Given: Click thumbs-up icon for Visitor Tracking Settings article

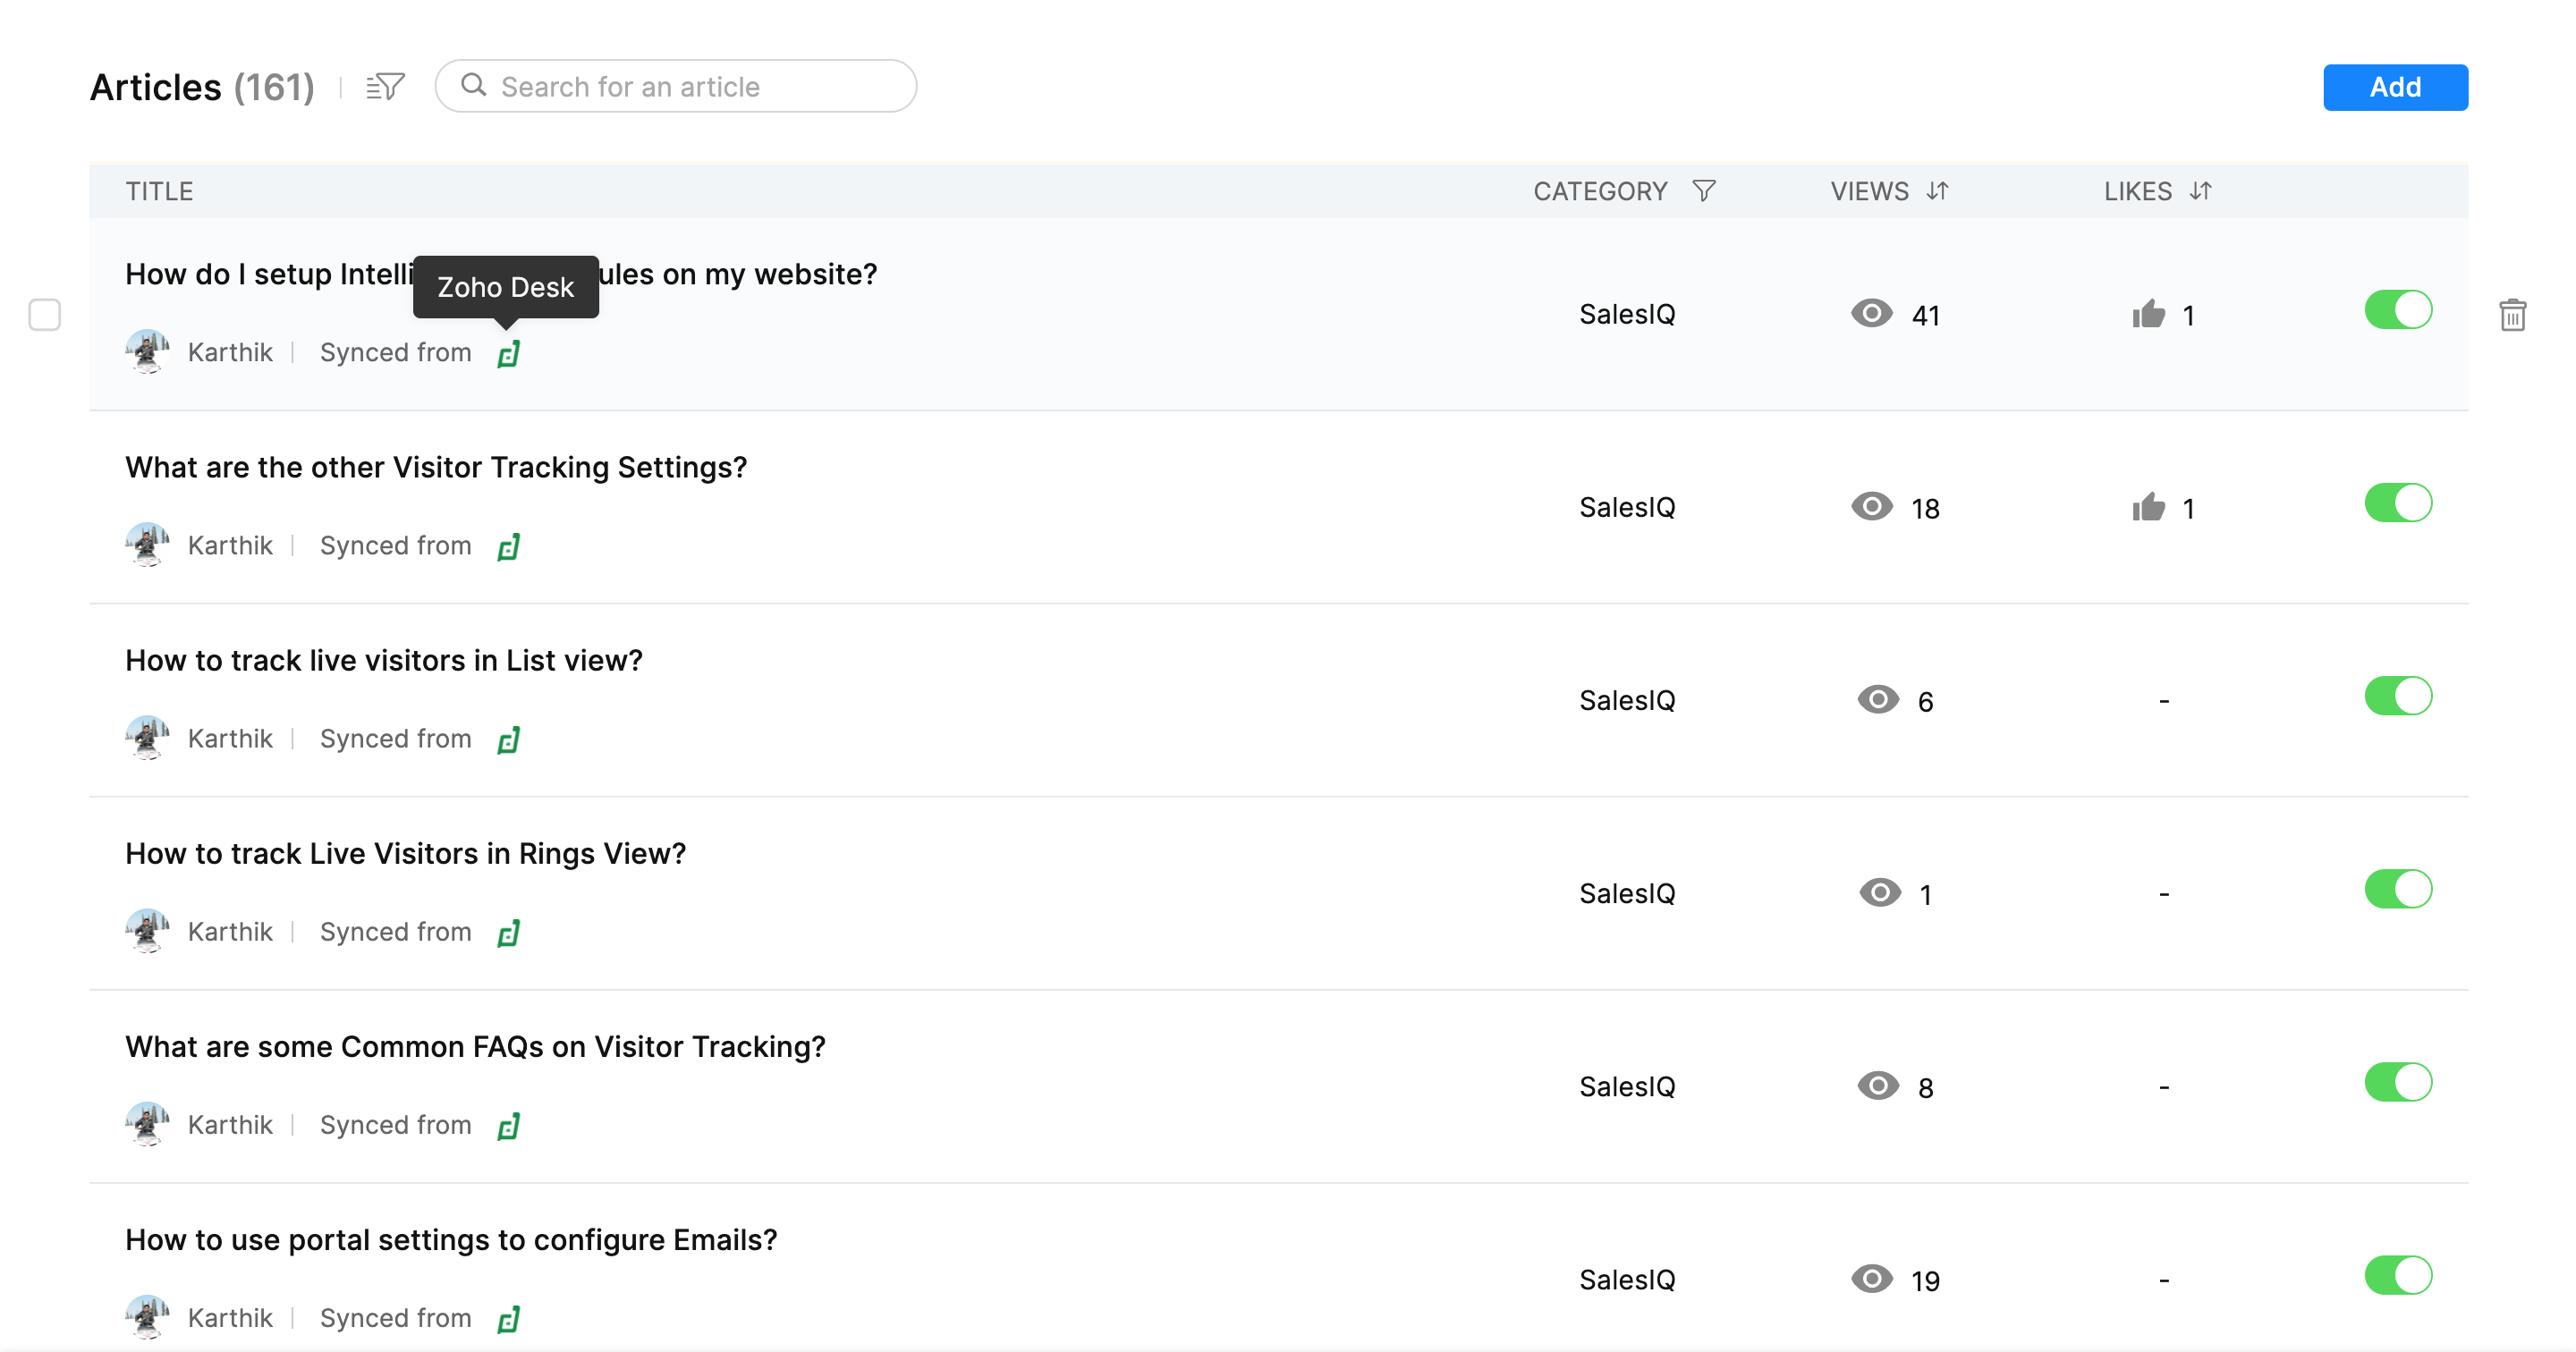Looking at the screenshot, I should pyautogui.click(x=2148, y=508).
